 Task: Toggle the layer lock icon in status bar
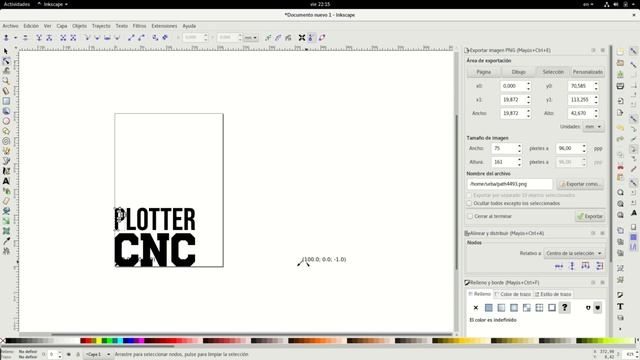click(78, 354)
